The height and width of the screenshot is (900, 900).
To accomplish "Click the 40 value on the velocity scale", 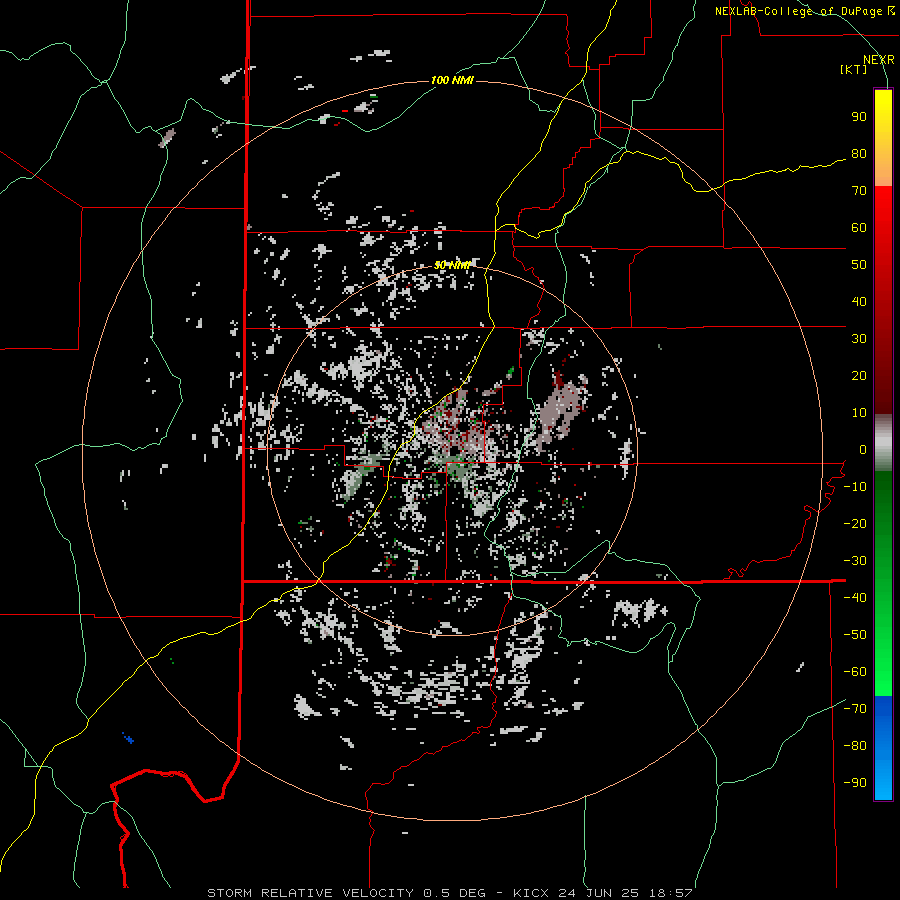I will tap(859, 302).
